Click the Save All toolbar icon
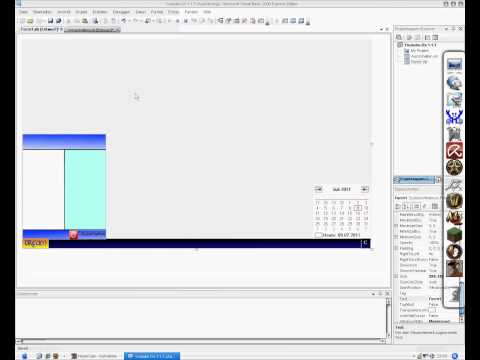 pyautogui.click(x=59, y=21)
